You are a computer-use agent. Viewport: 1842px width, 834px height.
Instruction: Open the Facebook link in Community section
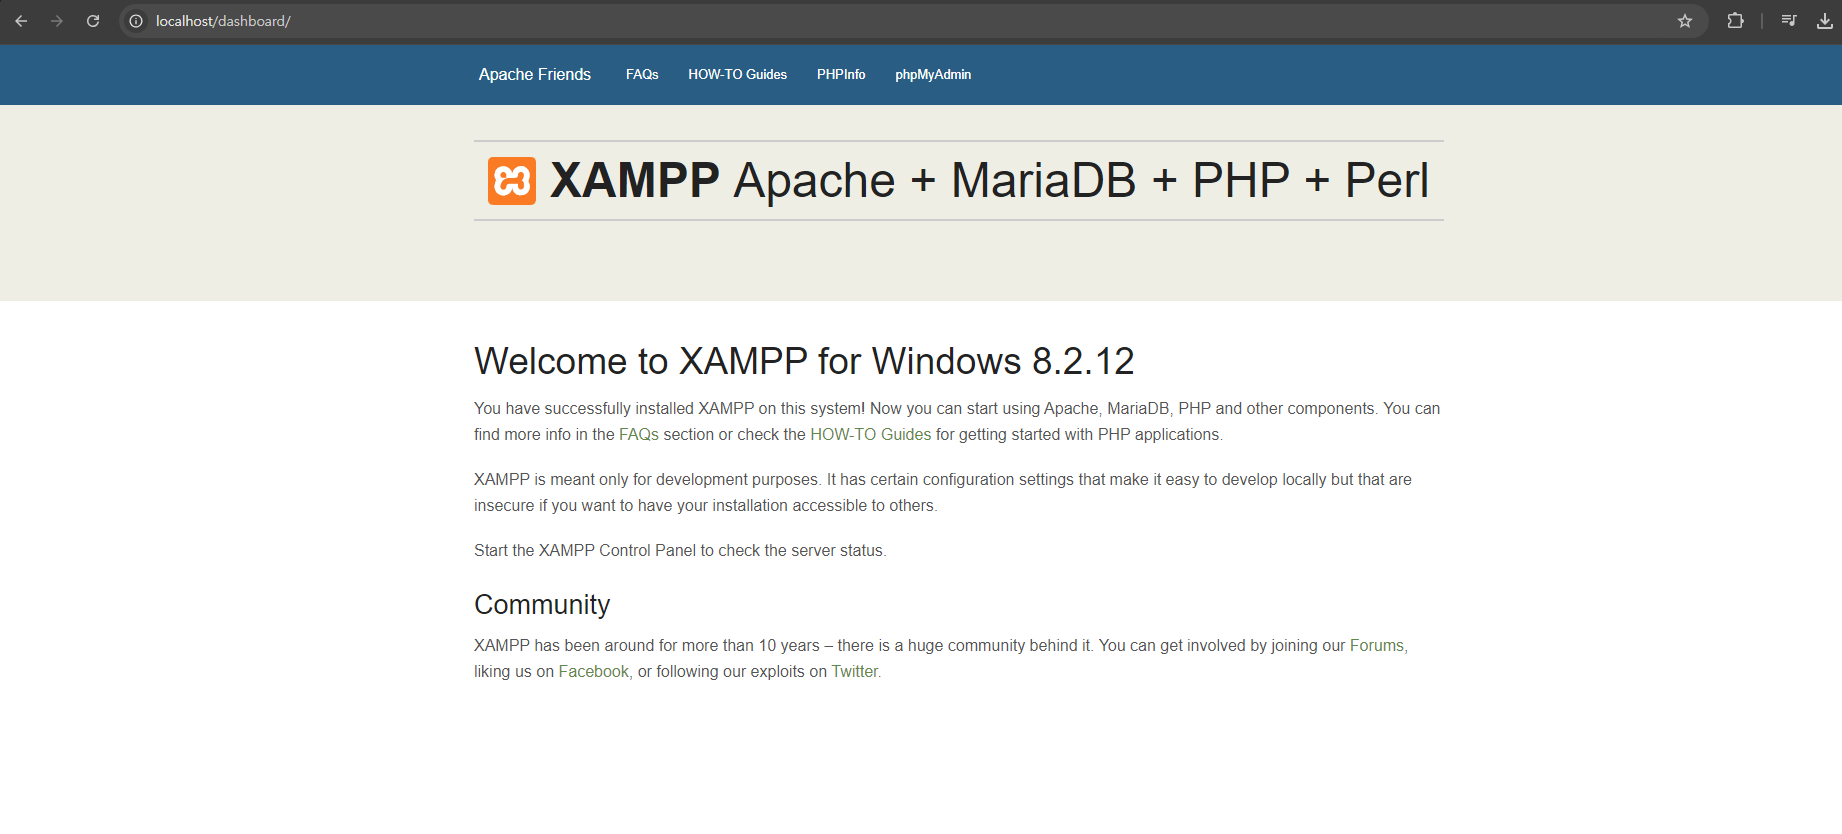point(594,671)
